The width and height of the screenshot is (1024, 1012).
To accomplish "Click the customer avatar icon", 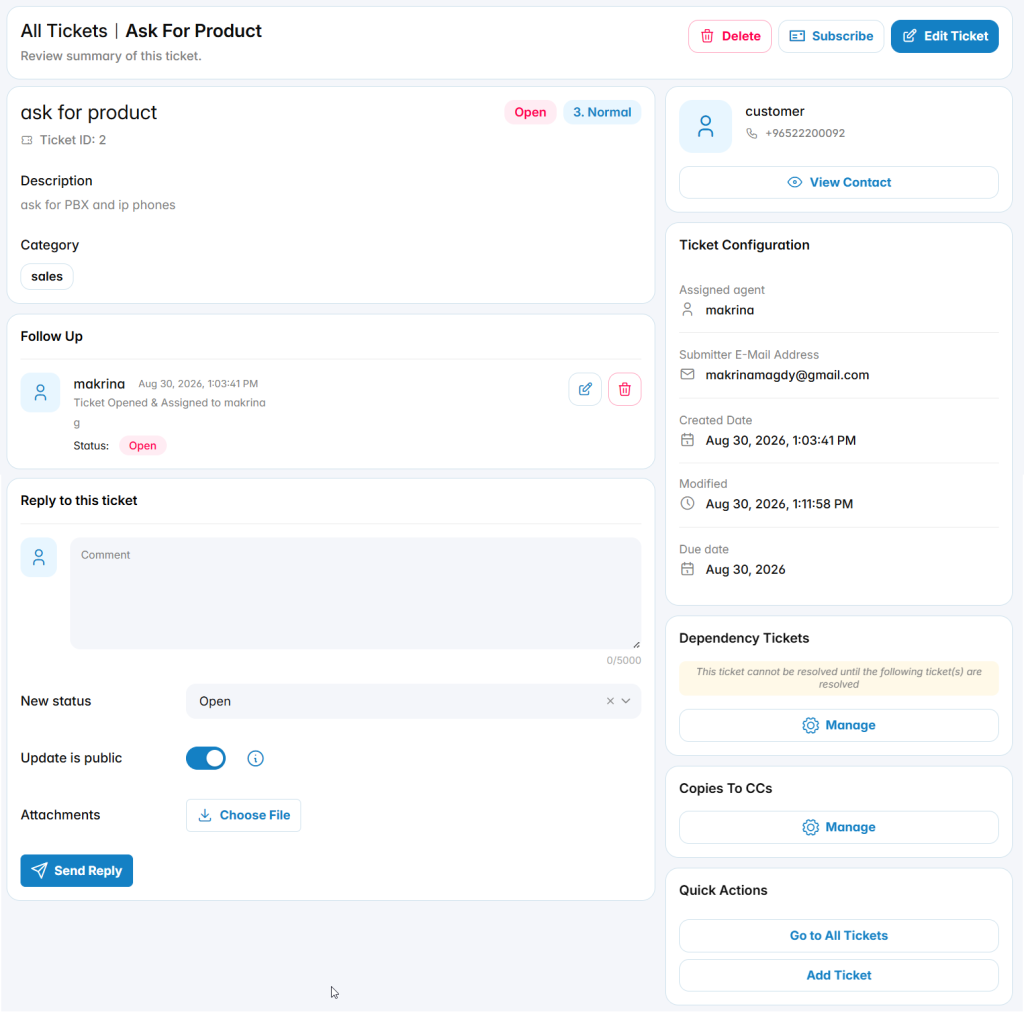I will click(705, 126).
